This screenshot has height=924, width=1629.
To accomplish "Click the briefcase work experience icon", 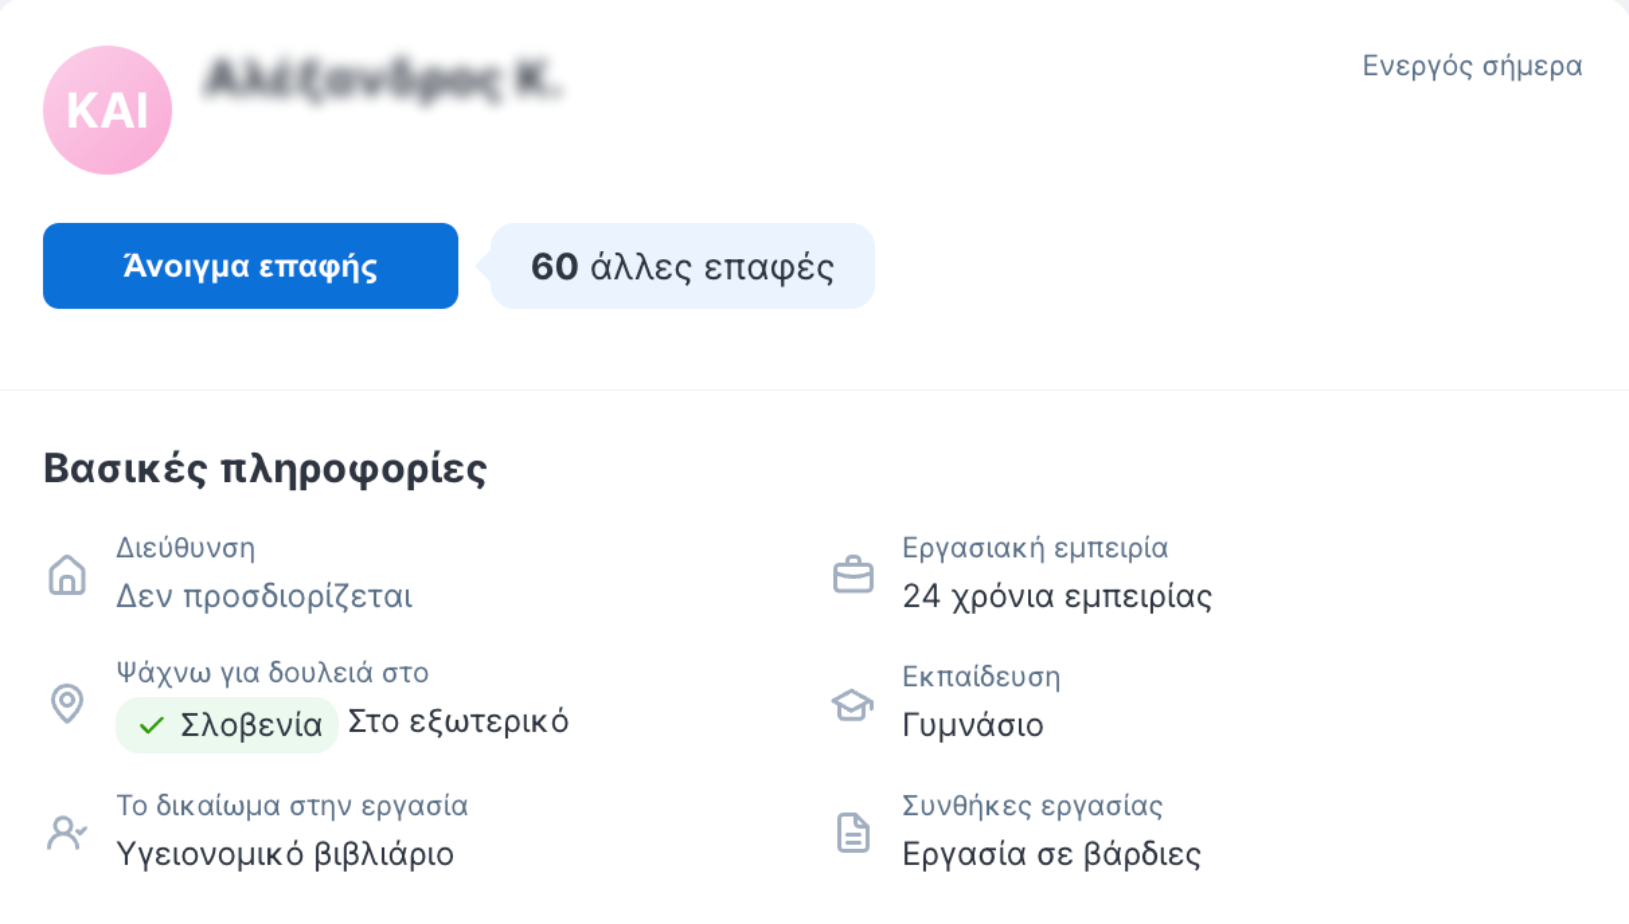I will 853,575.
